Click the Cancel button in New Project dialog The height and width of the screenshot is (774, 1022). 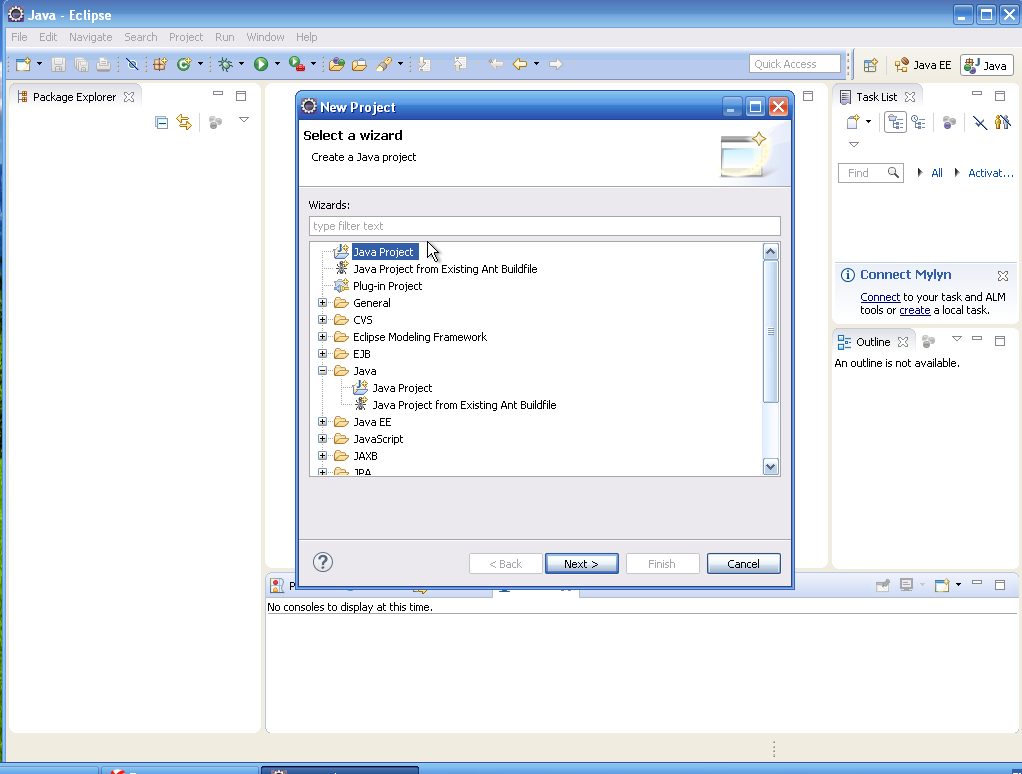click(x=743, y=564)
